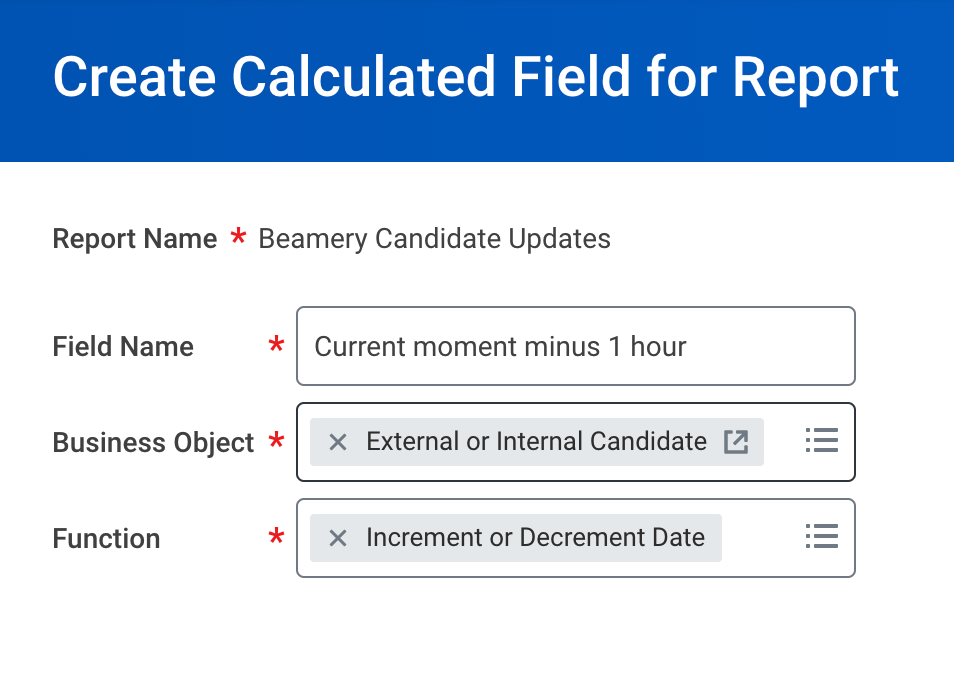Viewport: 954px width, 694px height.
Task: Click empty area in Function field
Action: [x=762, y=538]
